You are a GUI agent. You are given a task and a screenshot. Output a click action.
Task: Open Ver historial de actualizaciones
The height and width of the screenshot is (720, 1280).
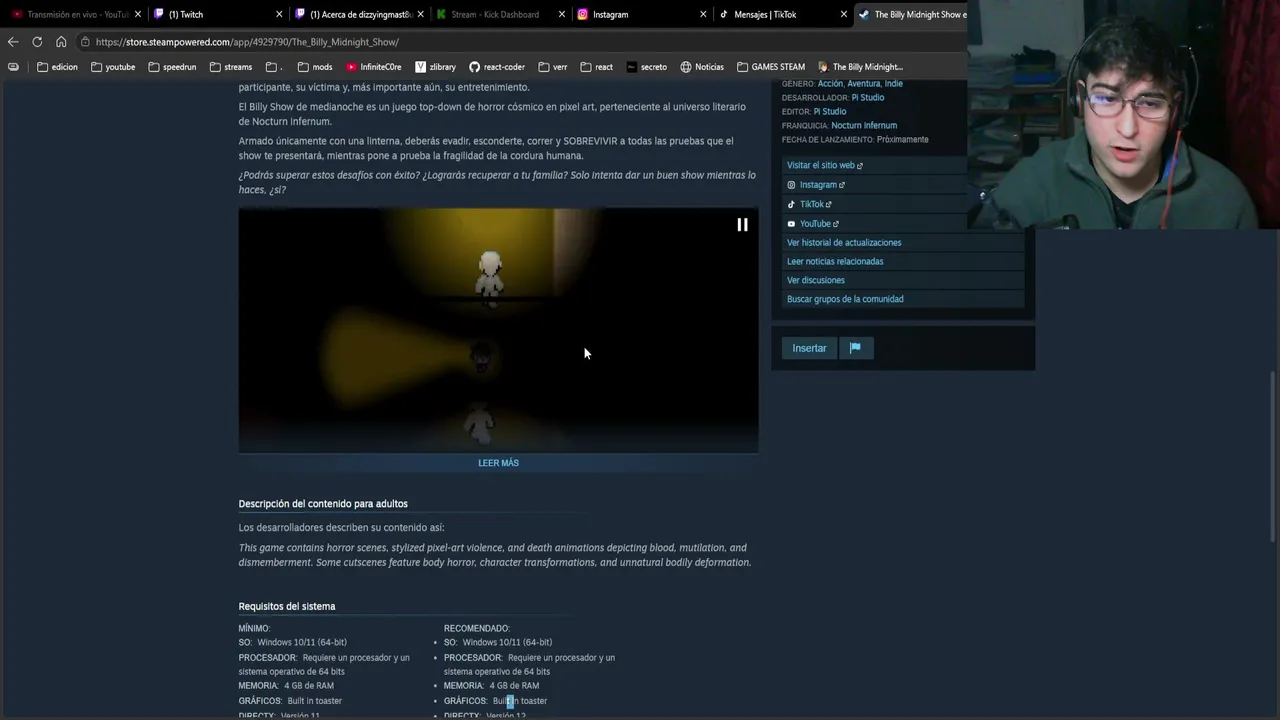pyautogui.click(x=844, y=242)
